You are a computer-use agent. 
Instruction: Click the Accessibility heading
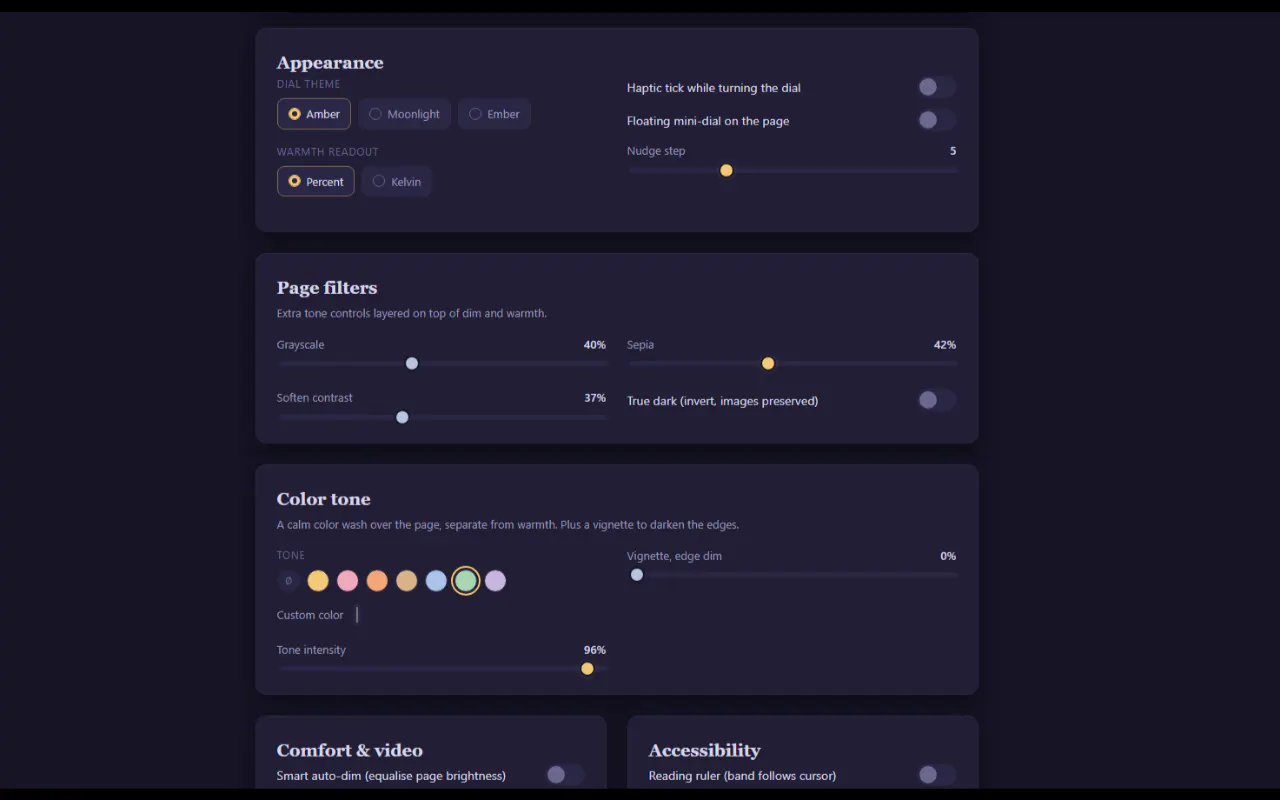point(704,750)
